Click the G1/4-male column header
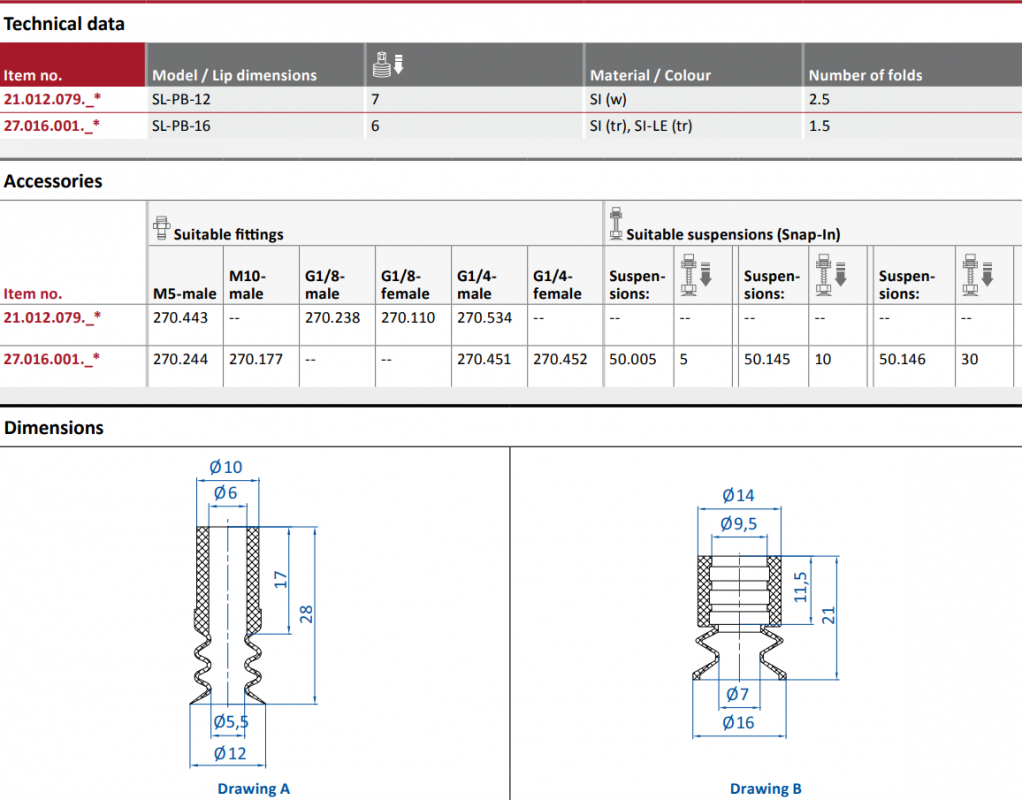The width and height of the screenshot is (1022, 800). click(476, 285)
